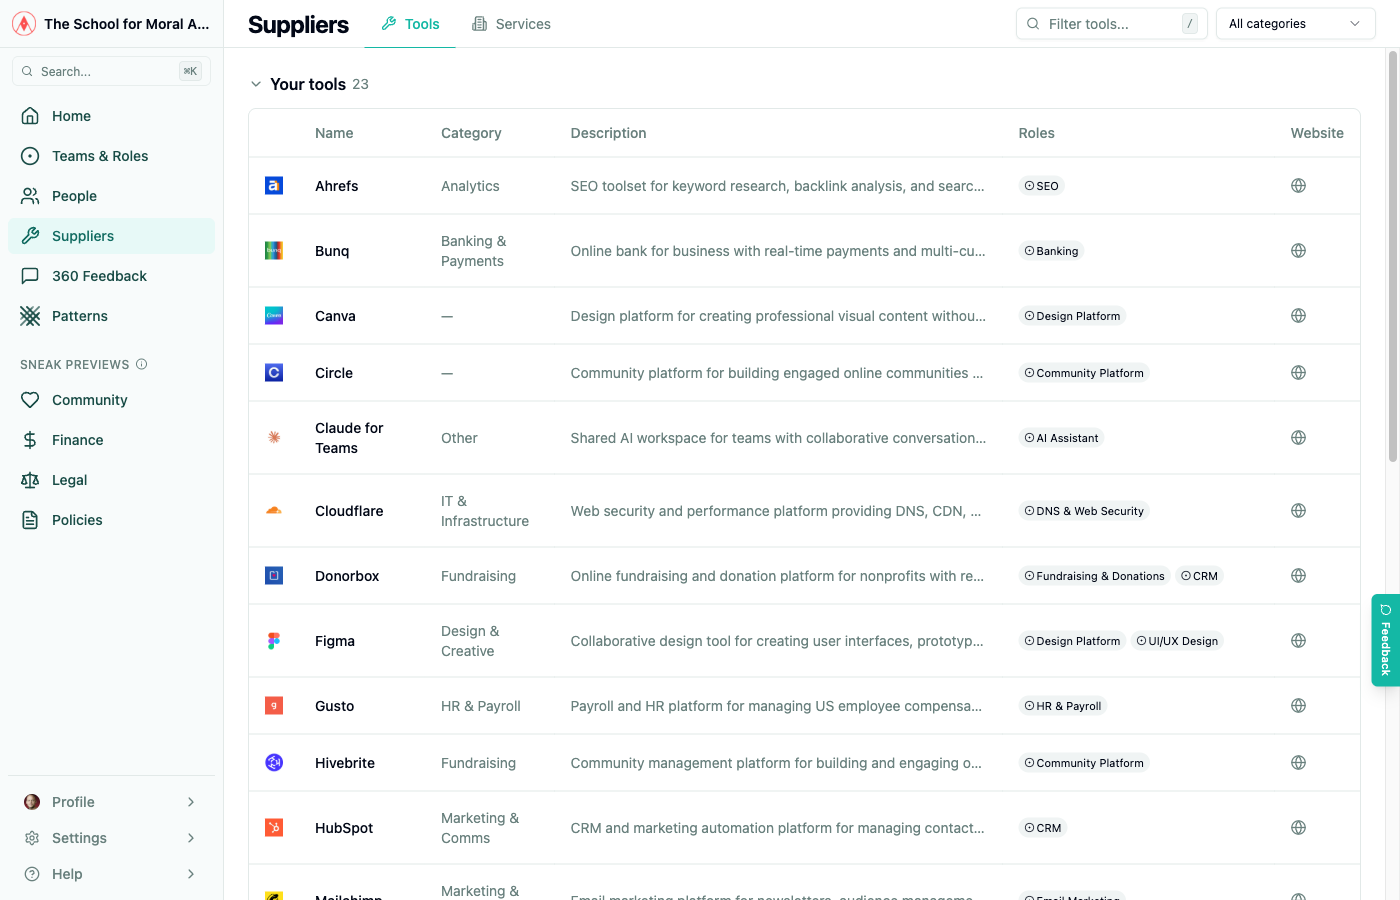
Task: Click the DNS & Web Security role tag
Action: (x=1084, y=511)
